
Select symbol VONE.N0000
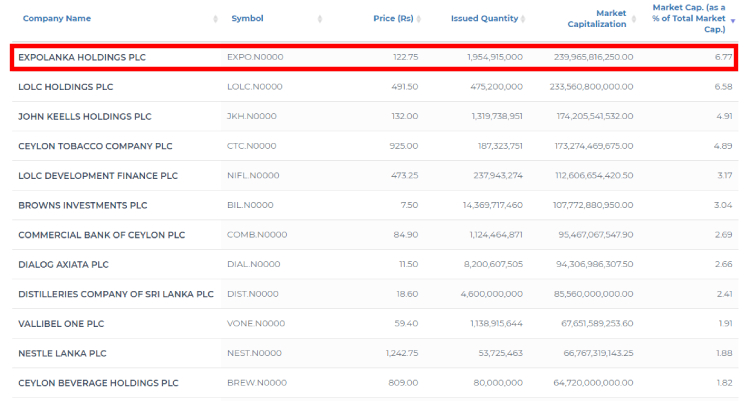coord(256,324)
